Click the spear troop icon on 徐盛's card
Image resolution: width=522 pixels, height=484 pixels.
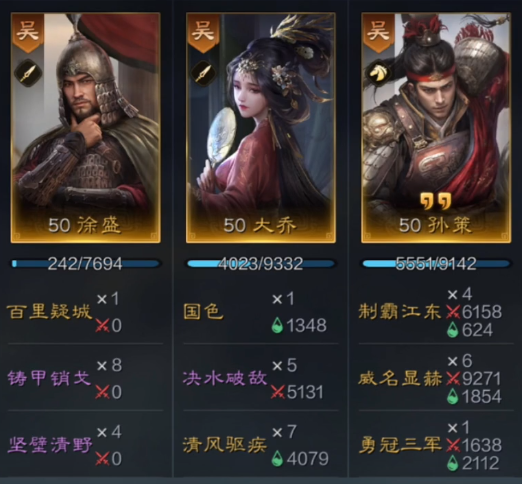pyautogui.click(x=28, y=73)
